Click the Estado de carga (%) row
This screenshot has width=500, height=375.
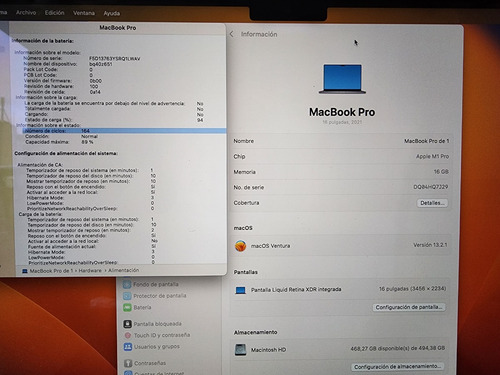[114, 120]
